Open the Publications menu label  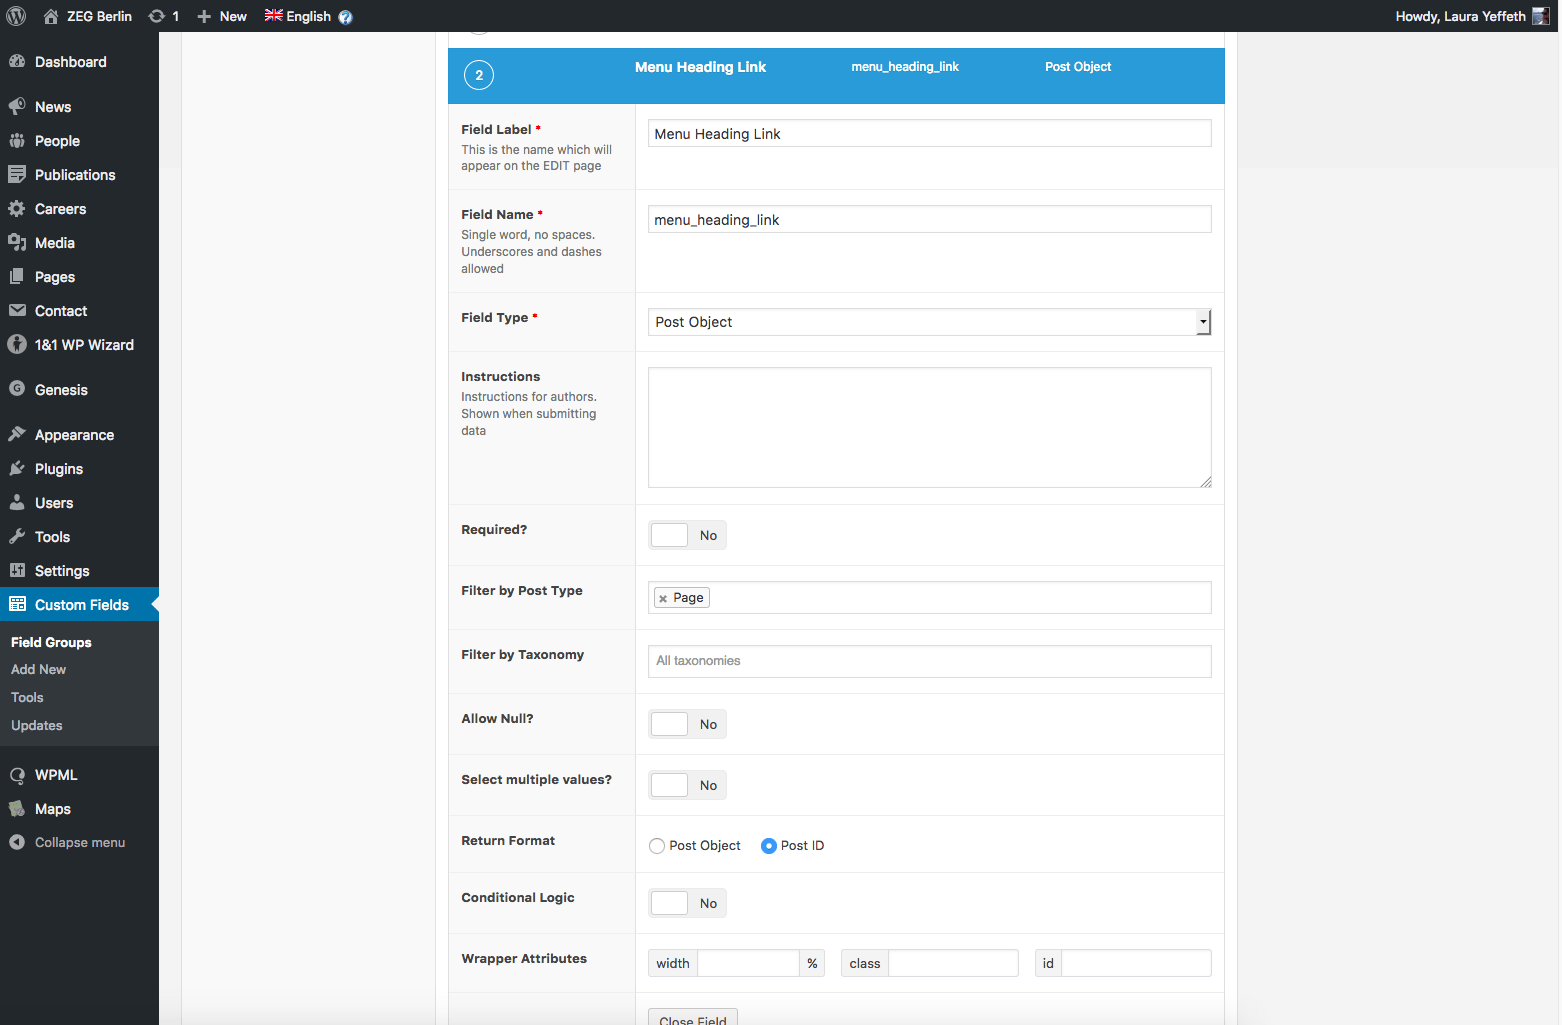(75, 174)
